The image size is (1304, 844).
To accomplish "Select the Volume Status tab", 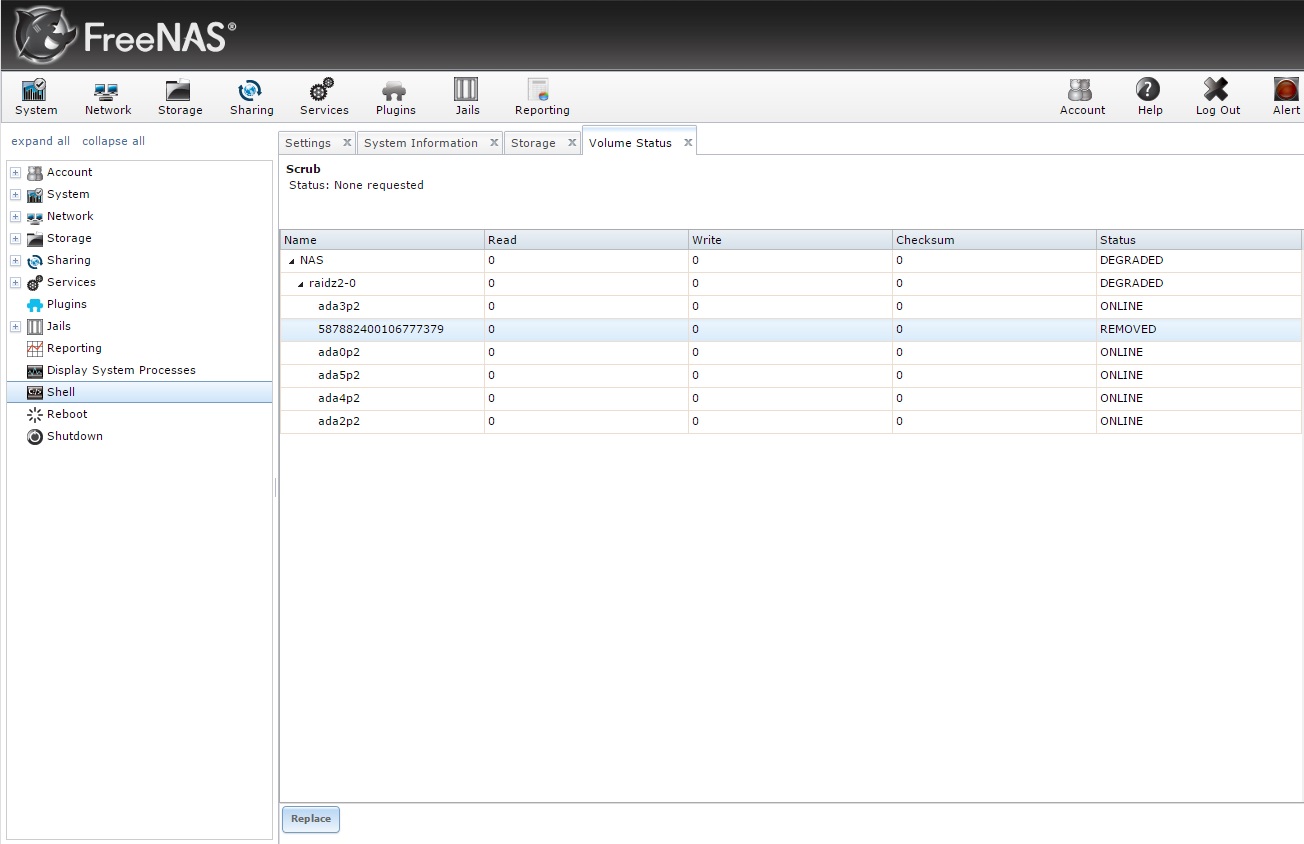I will (x=630, y=143).
